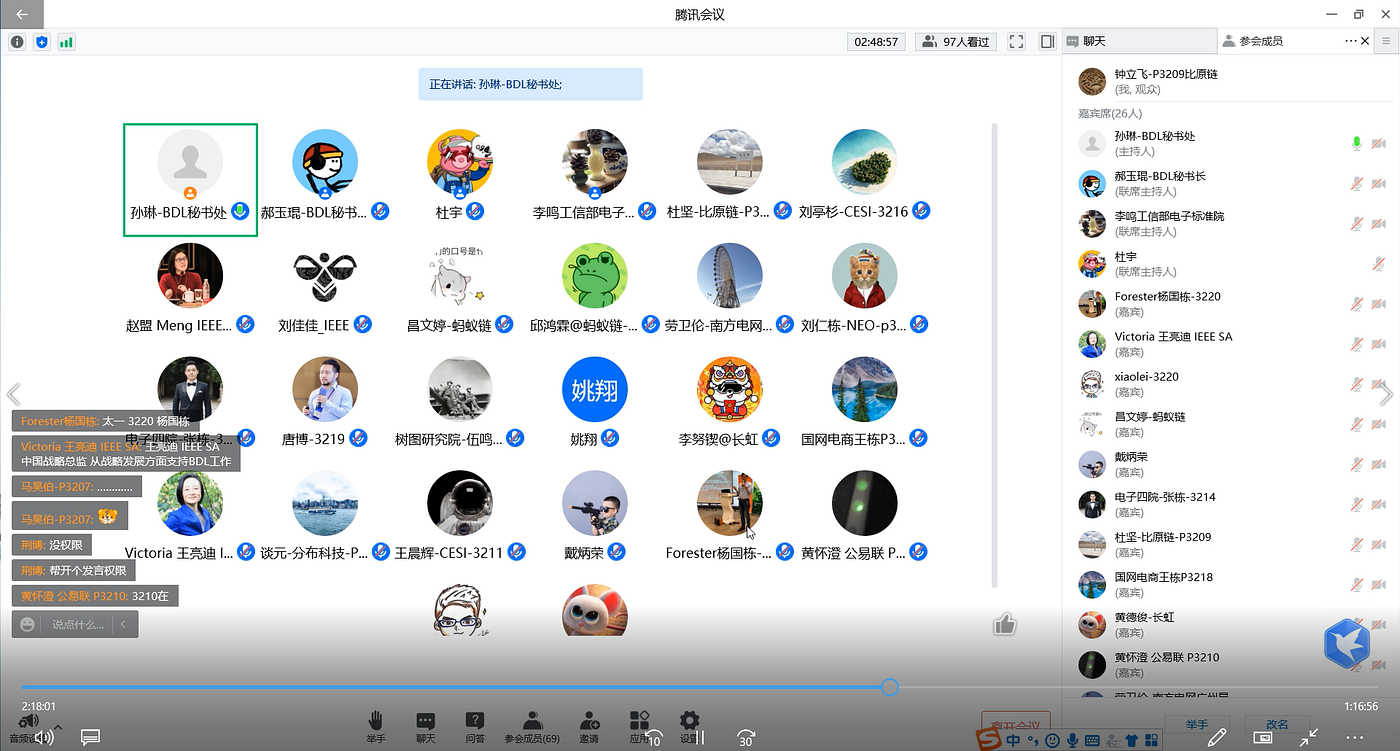Click the picture-in-picture icon bottom-right
The height and width of the screenshot is (751, 1400).
coord(1263,738)
